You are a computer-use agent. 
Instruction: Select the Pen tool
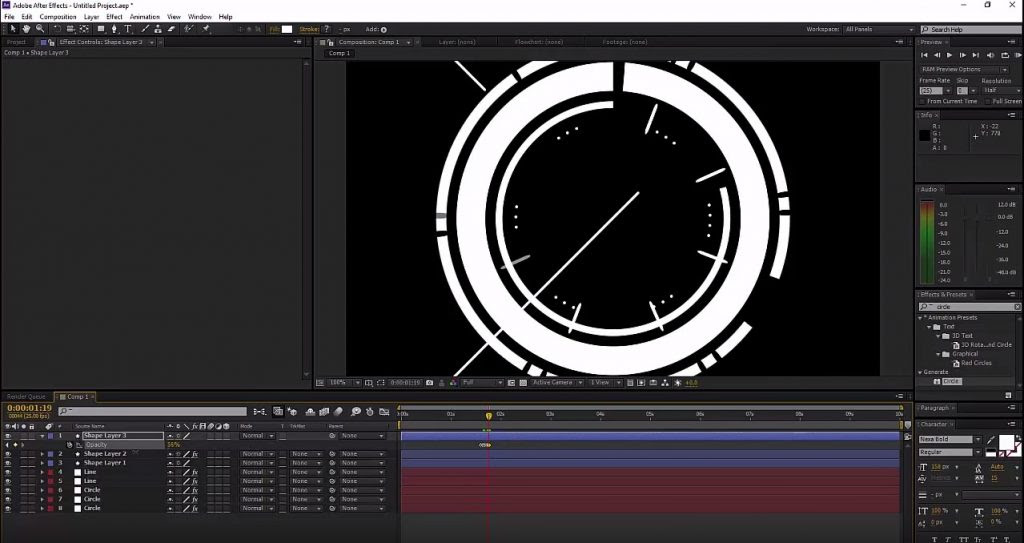click(114, 29)
